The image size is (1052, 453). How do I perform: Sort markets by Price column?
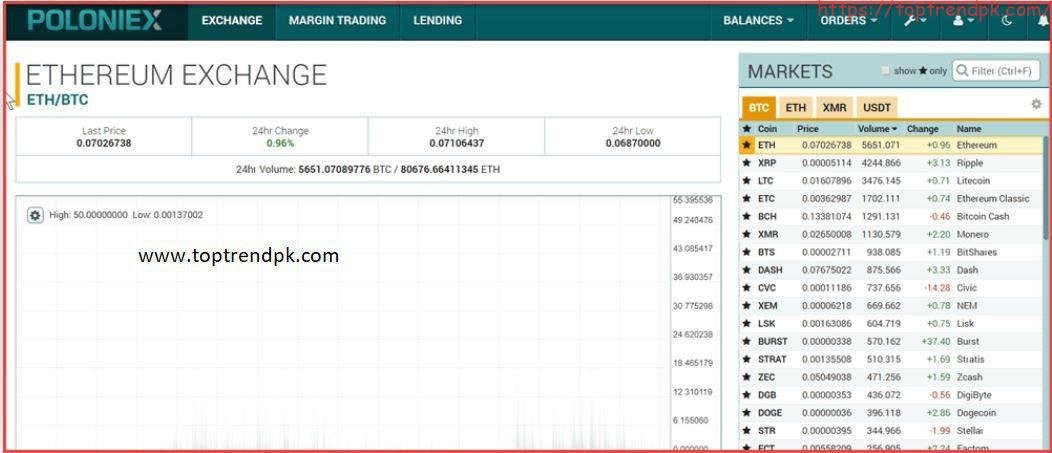coord(808,128)
